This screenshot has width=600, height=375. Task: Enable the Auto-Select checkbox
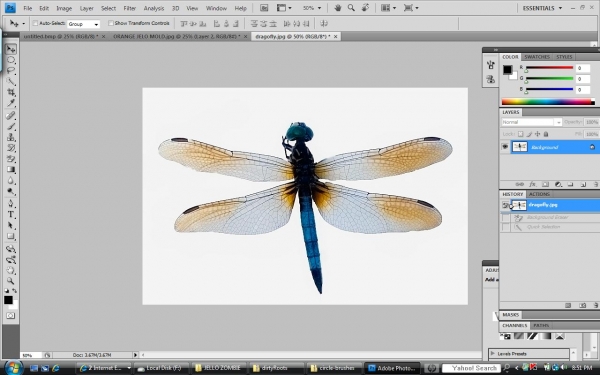pos(35,23)
